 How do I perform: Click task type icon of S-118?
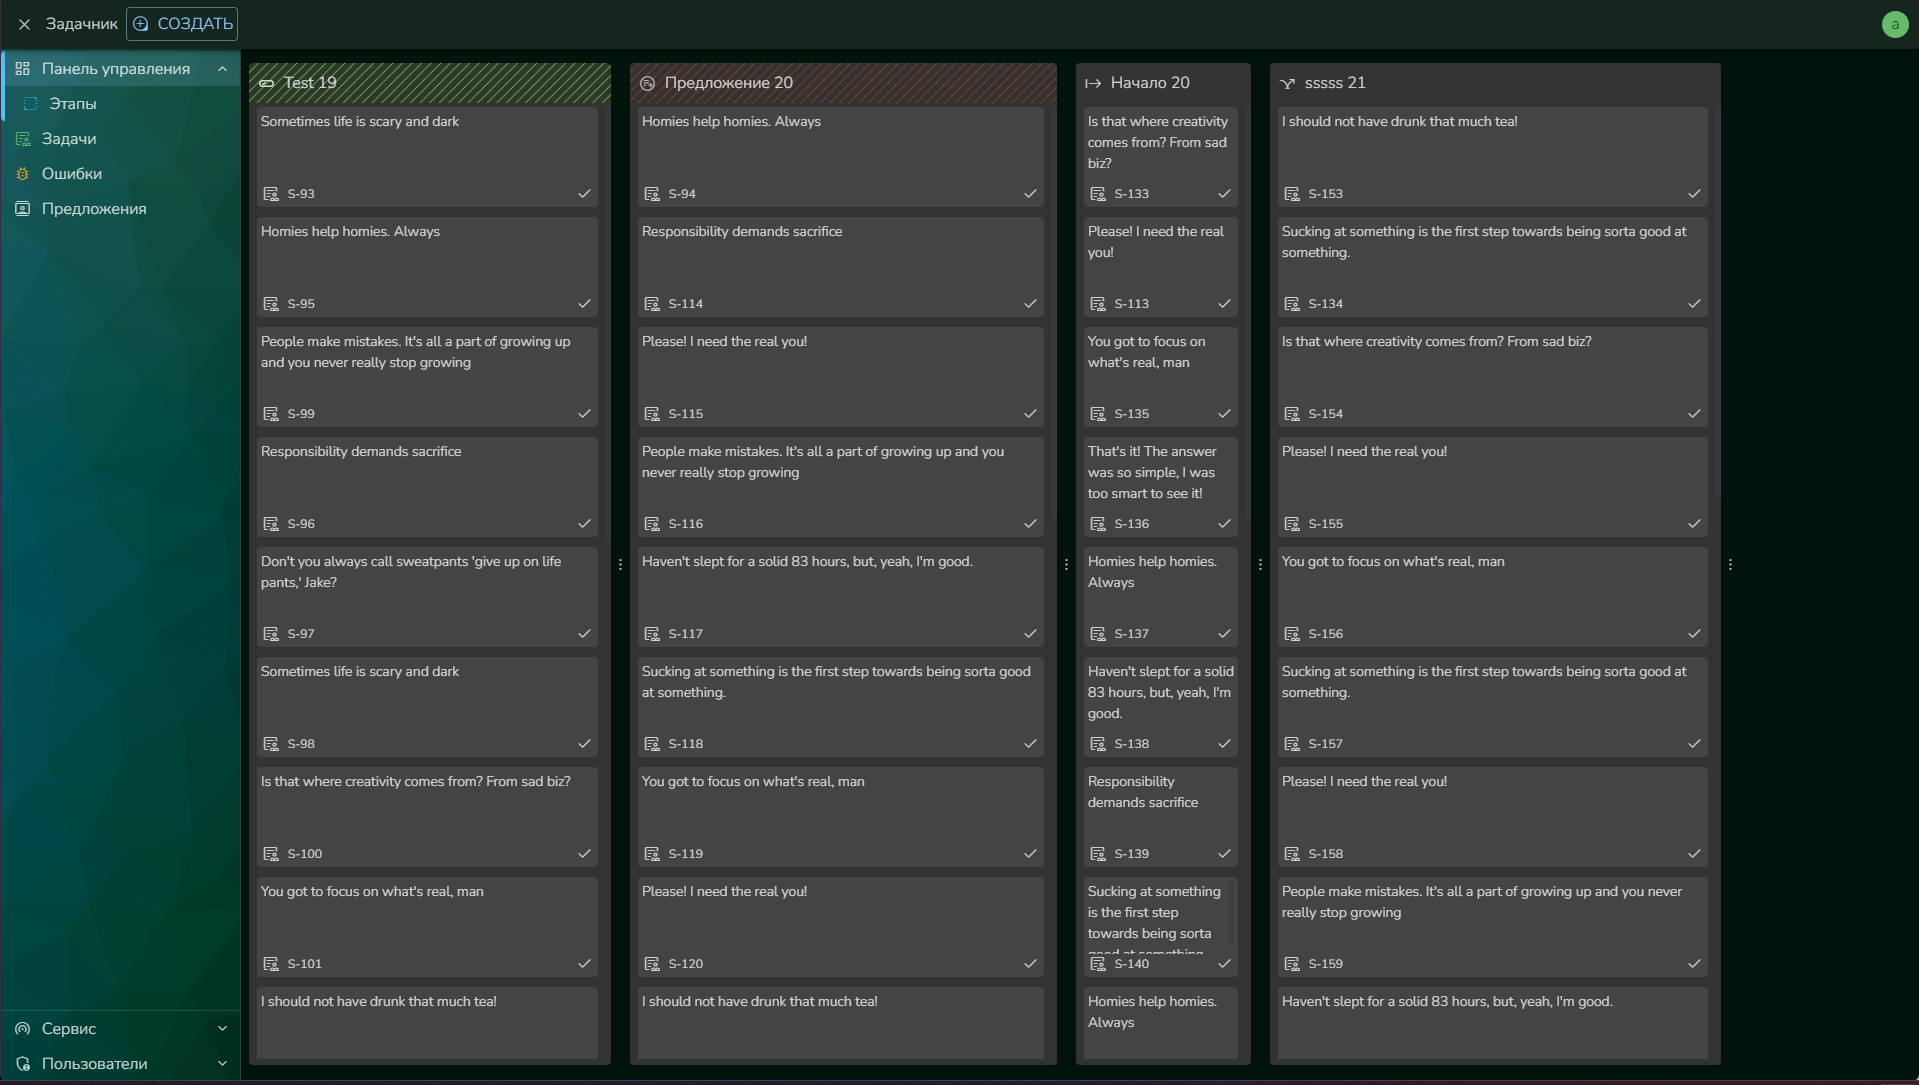click(x=651, y=744)
